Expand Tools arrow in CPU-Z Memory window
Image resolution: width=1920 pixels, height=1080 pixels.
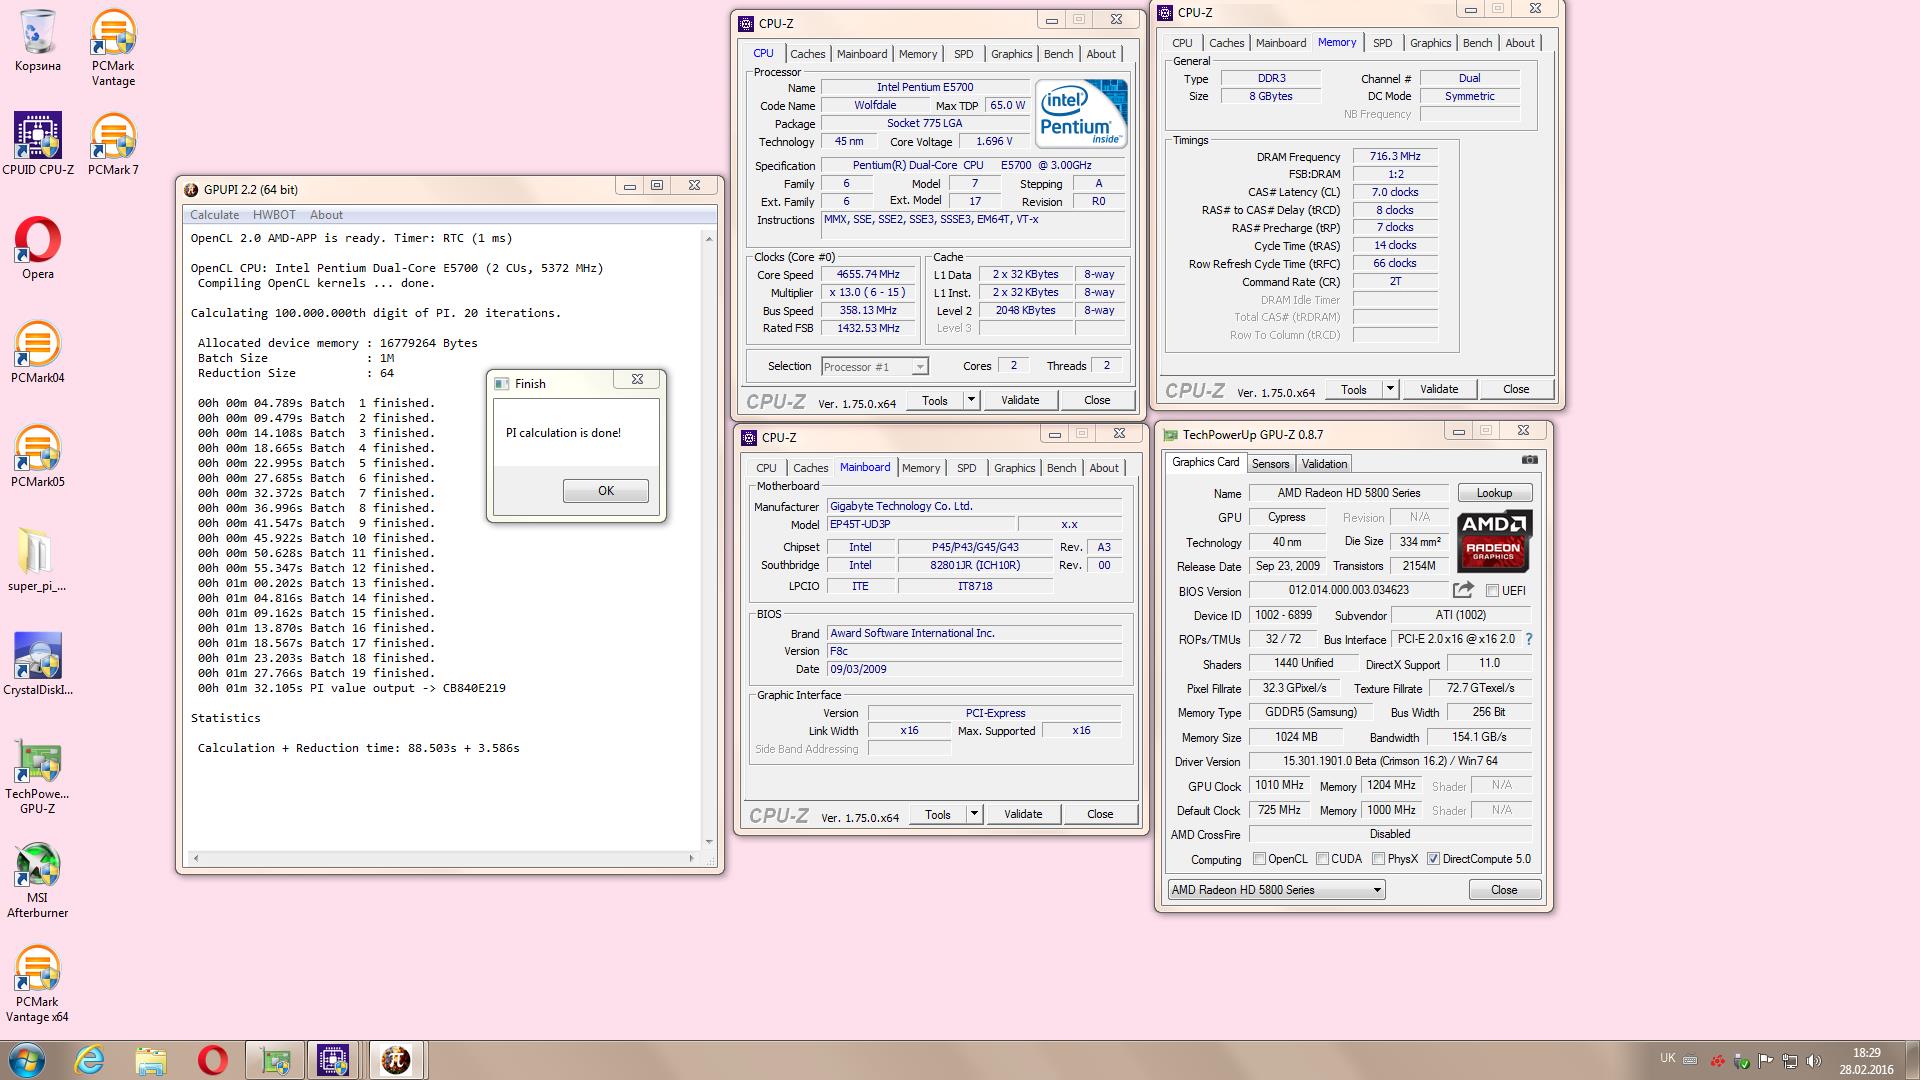click(1389, 389)
